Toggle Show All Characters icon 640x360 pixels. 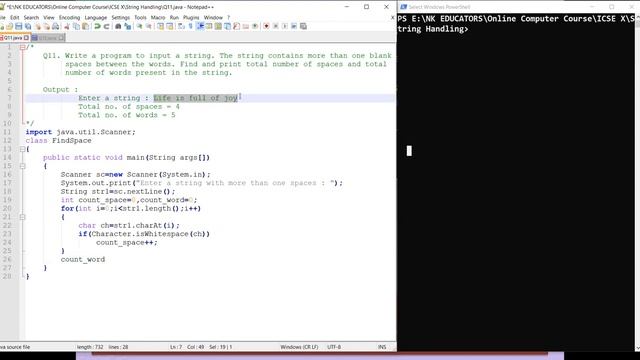coord(190,27)
